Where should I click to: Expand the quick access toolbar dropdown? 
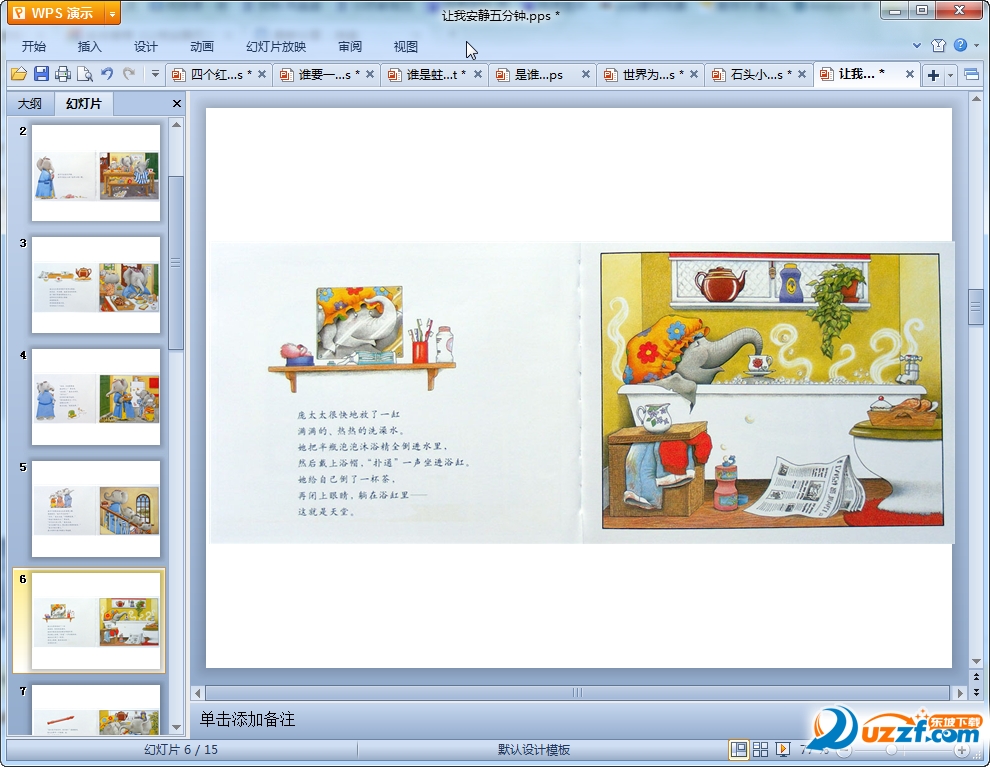155,74
